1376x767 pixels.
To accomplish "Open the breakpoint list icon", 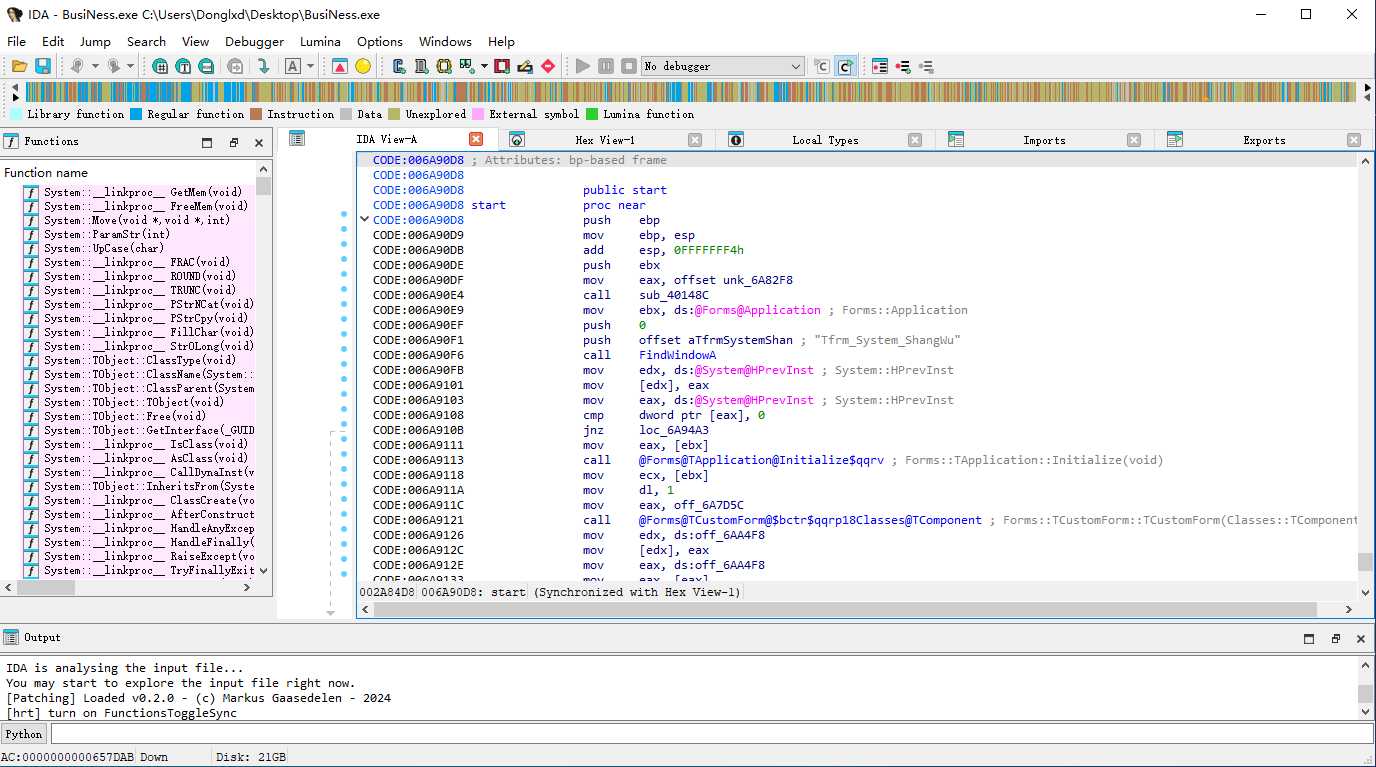I will pos(880,66).
